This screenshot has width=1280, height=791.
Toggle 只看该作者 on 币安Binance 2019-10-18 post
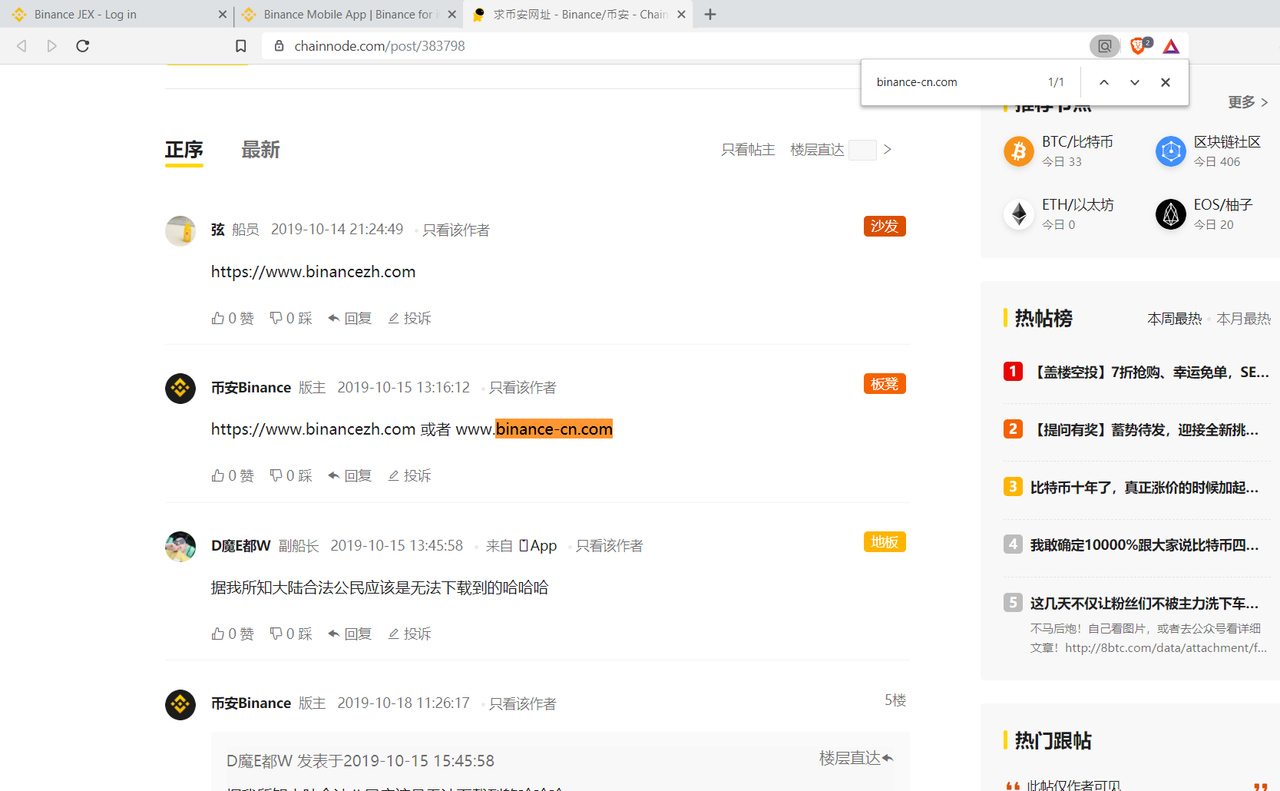tap(522, 704)
